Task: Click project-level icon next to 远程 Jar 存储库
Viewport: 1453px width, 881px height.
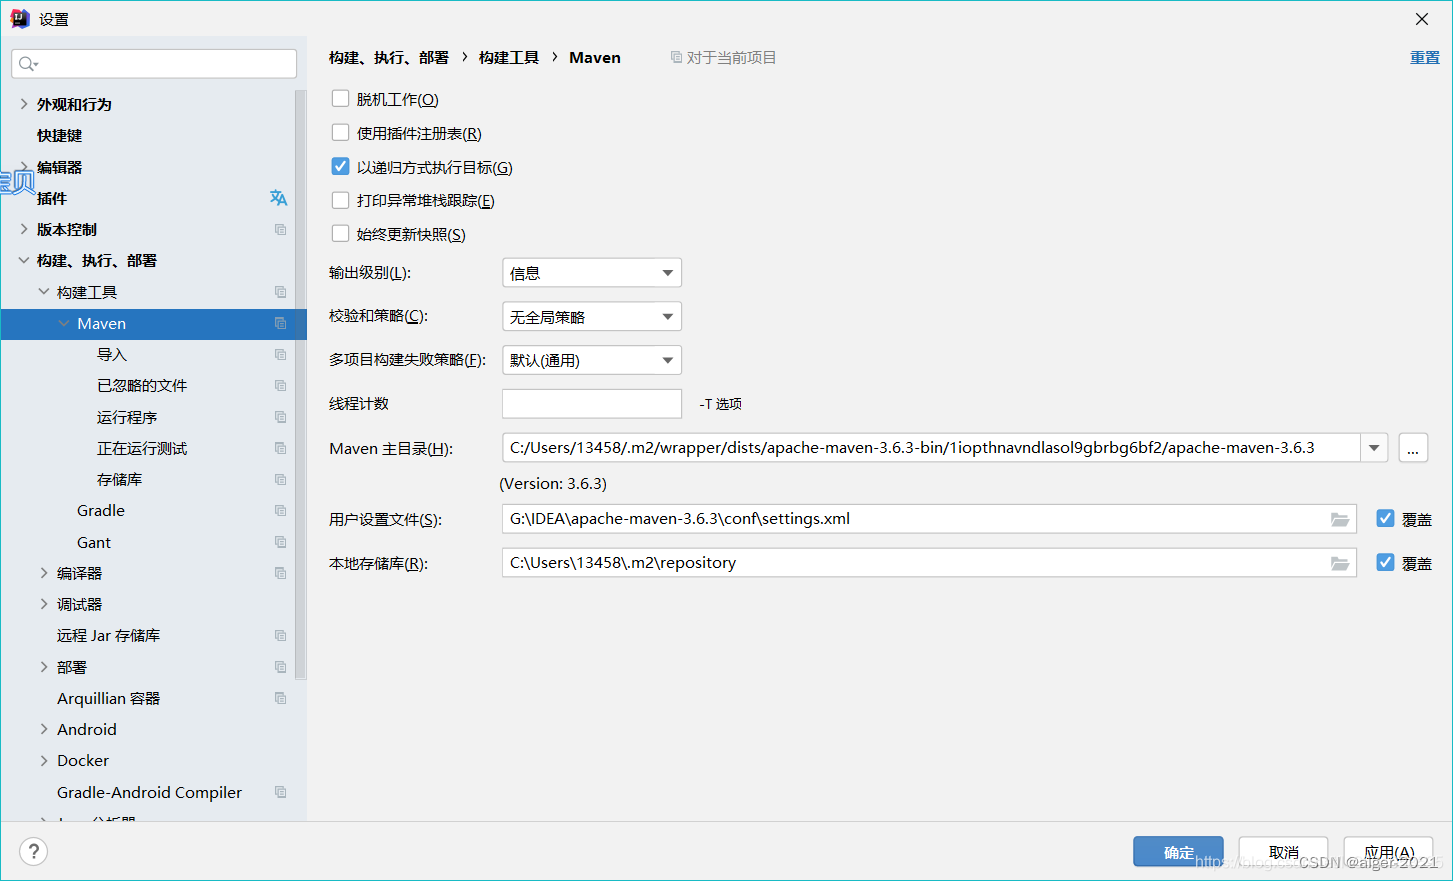Action: tap(281, 636)
